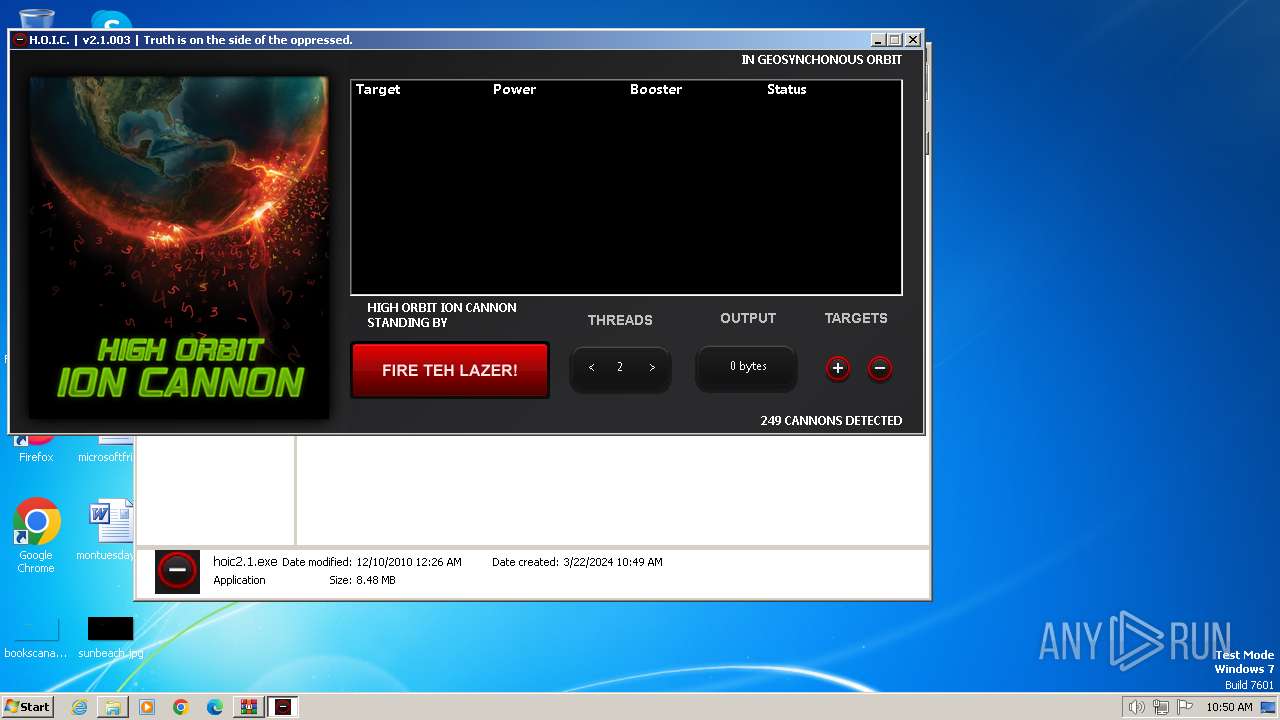Click the Status column header
The image size is (1280, 720).
tap(786, 89)
